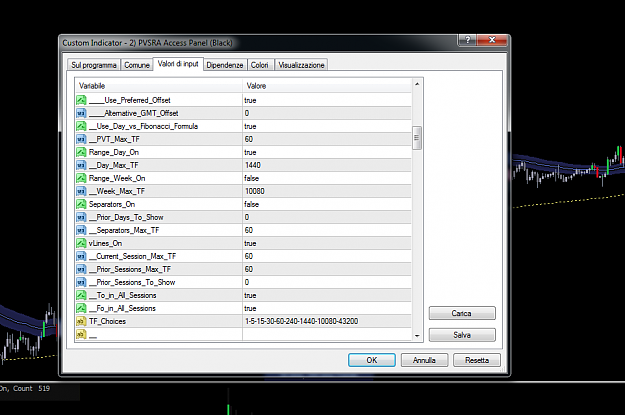Click the Day_Max_TF integer icon
625x415 pixels.
point(81,165)
